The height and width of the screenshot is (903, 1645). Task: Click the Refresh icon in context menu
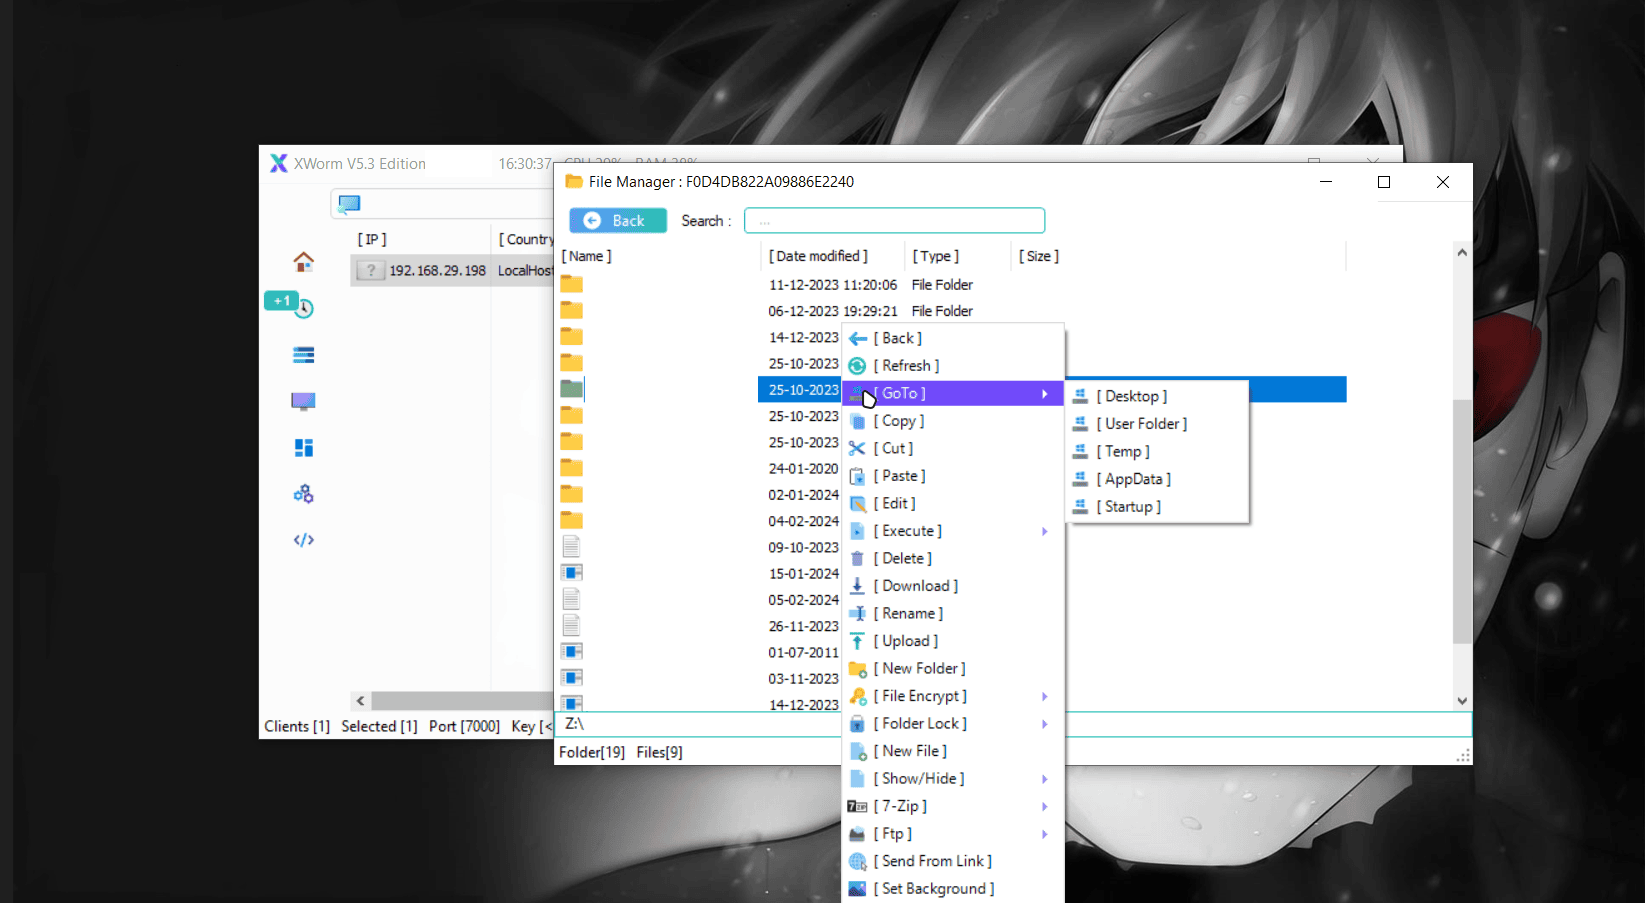(858, 366)
